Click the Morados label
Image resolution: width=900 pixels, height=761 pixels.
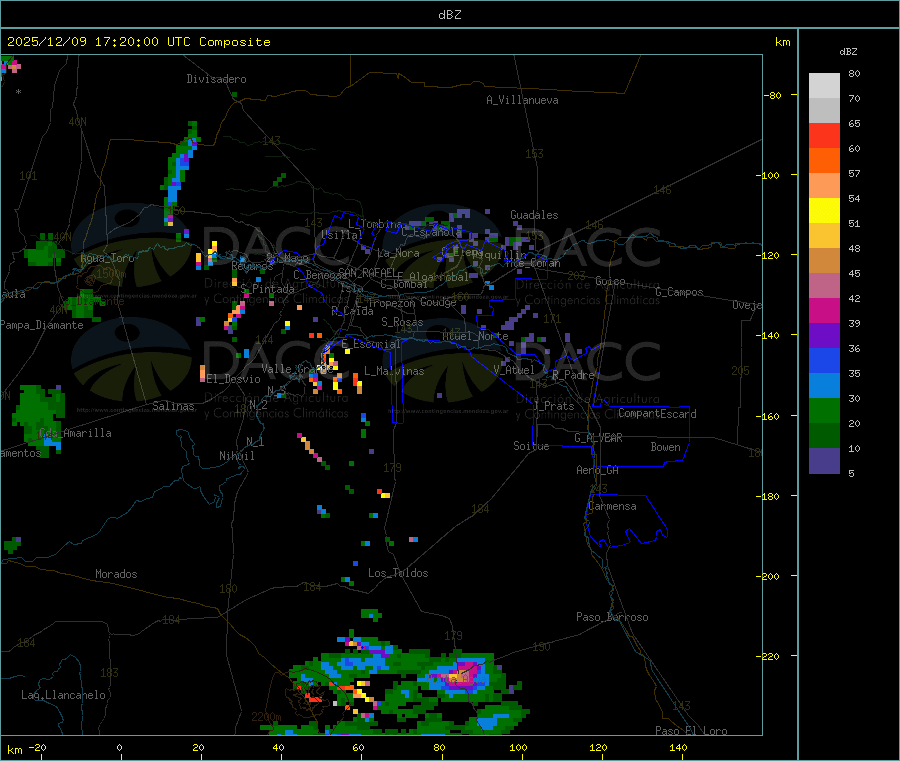click(x=116, y=574)
